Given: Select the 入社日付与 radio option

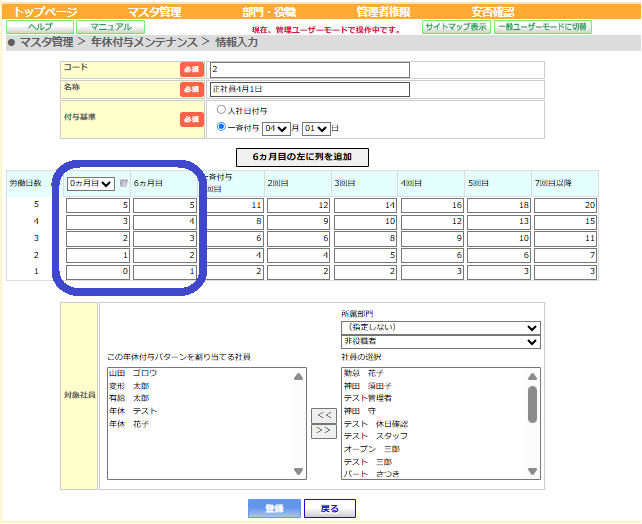Looking at the screenshot, I should pyautogui.click(x=221, y=110).
